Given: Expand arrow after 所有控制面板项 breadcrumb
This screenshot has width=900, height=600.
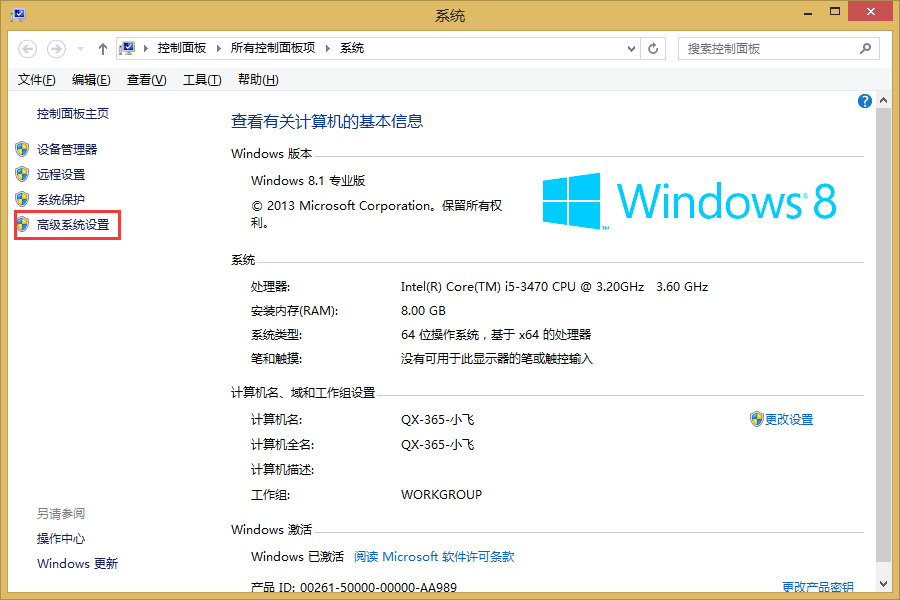Looking at the screenshot, I should [328, 49].
